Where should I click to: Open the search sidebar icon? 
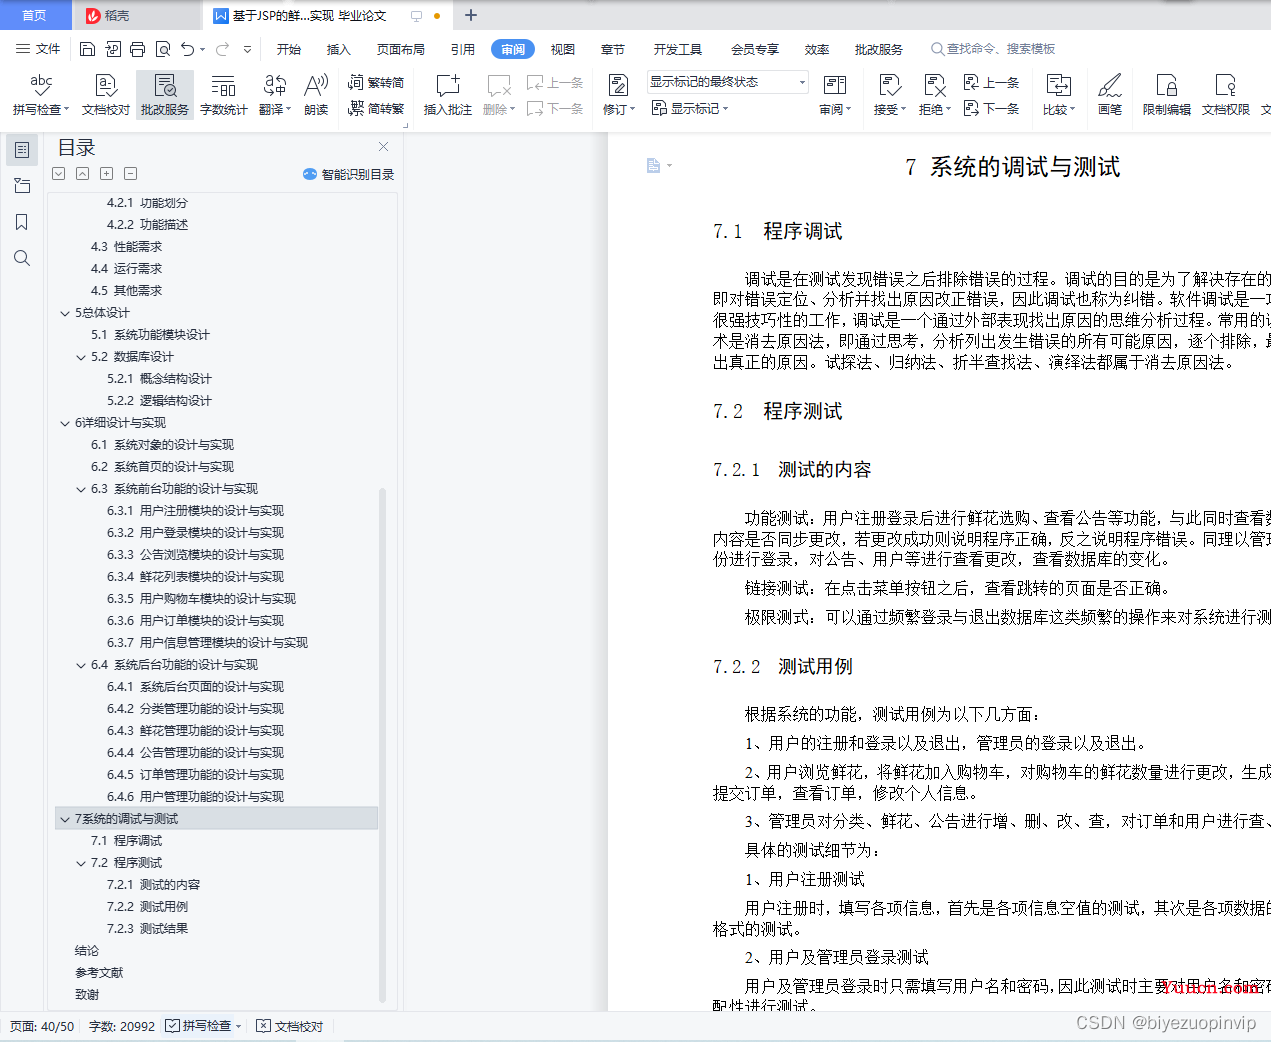tap(22, 258)
